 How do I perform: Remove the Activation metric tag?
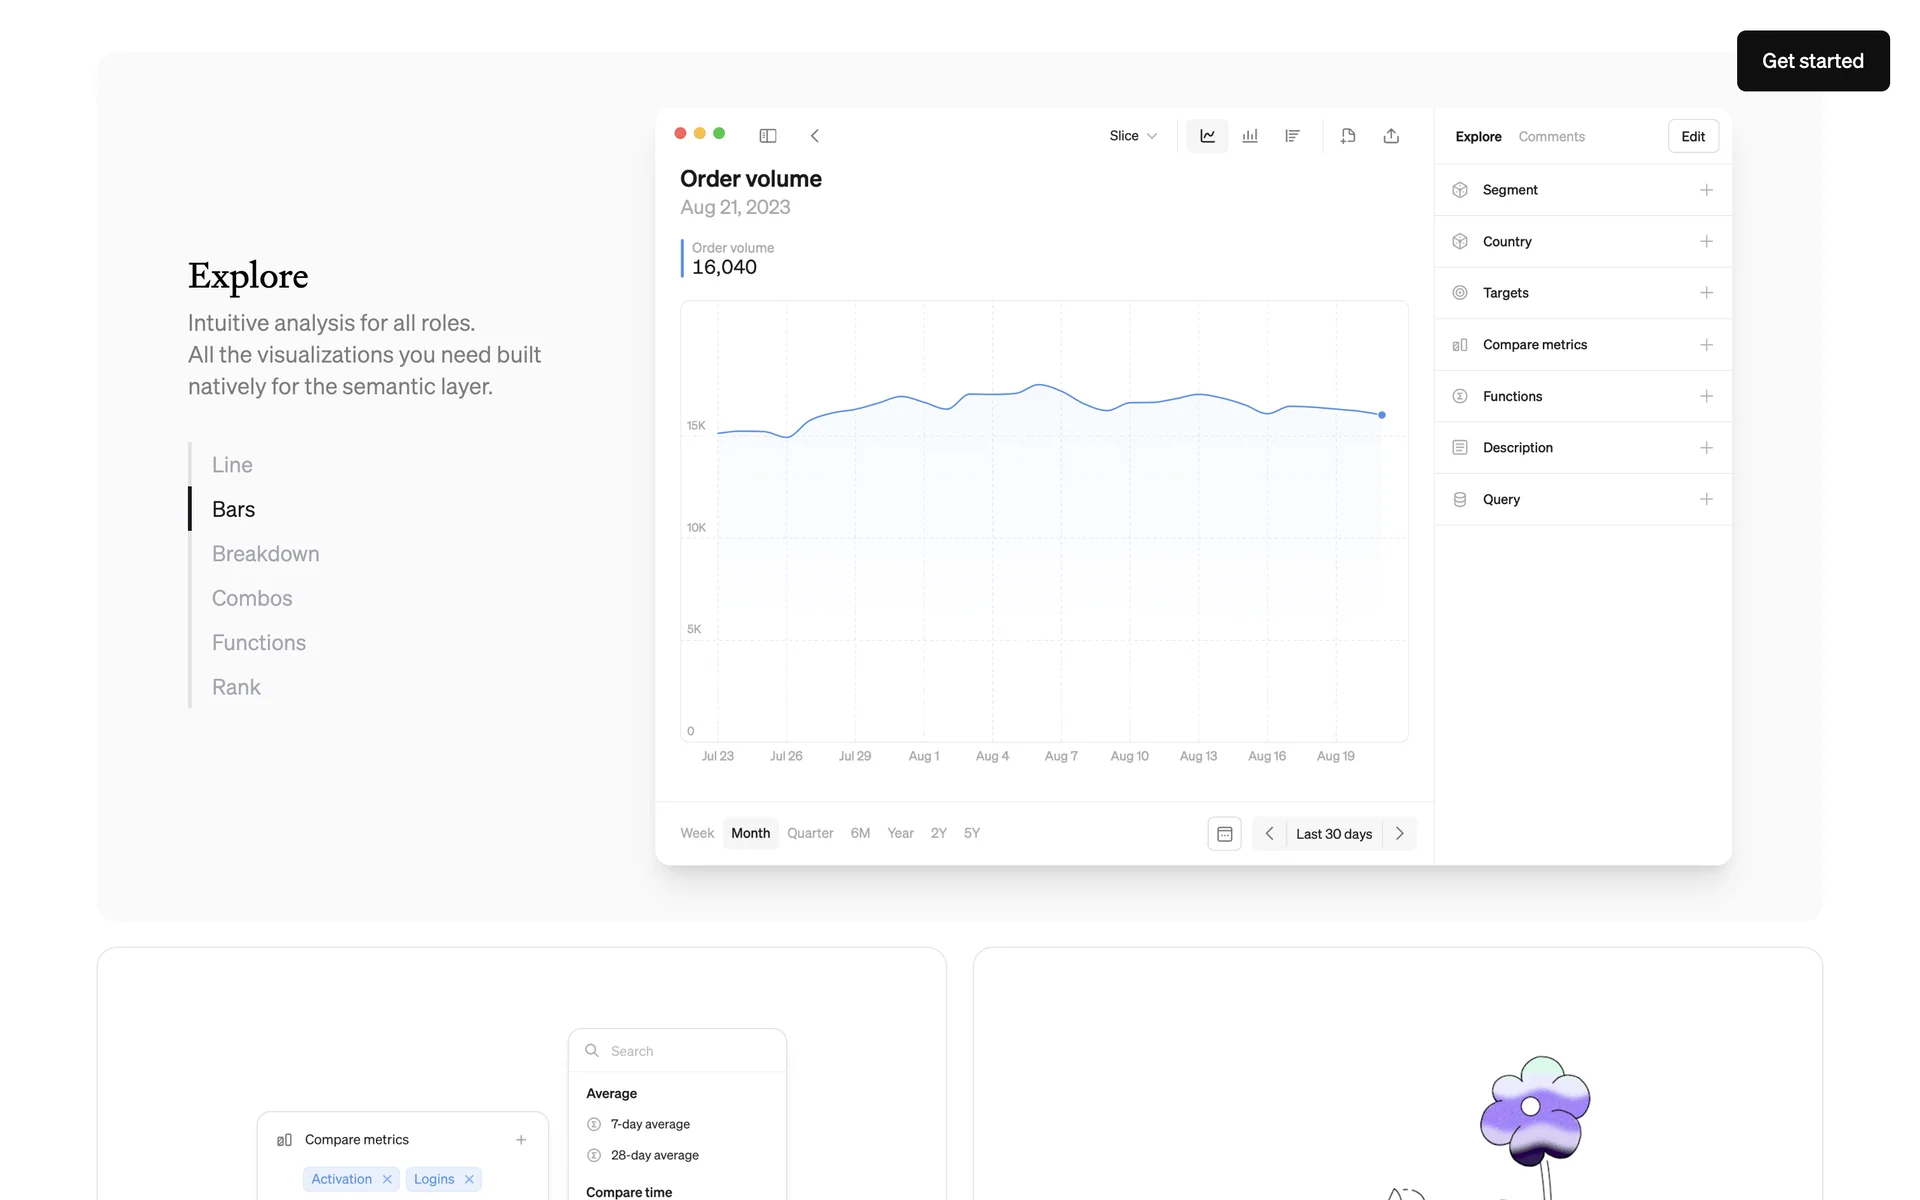[387, 1179]
